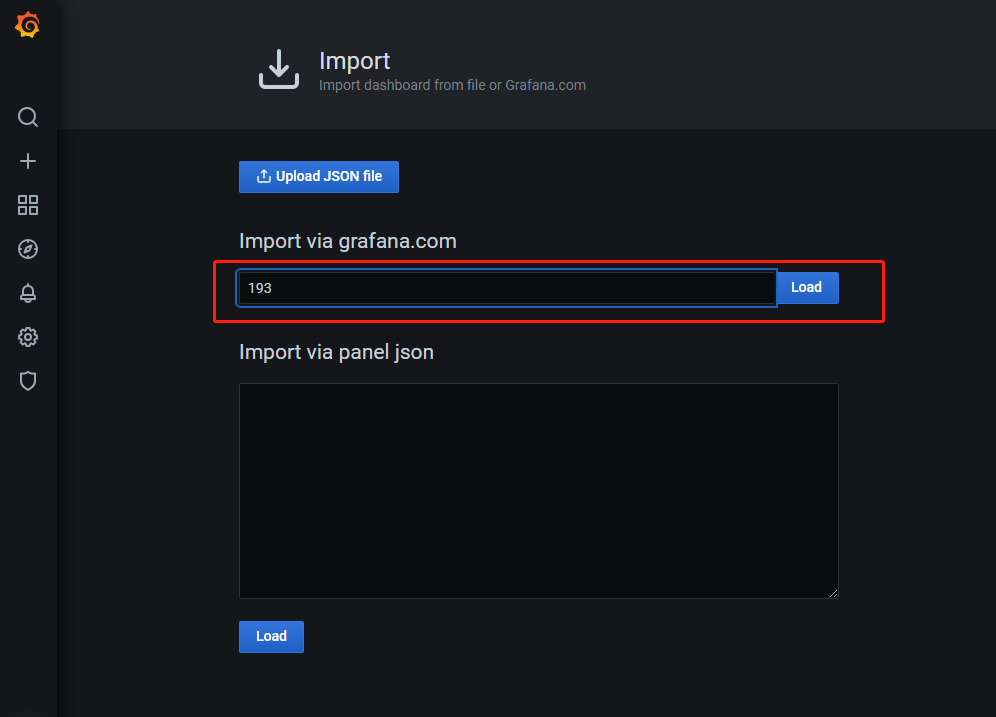Screen dimensions: 996x717
Task: Open Configuration via the gear icon
Action: pyautogui.click(x=28, y=337)
